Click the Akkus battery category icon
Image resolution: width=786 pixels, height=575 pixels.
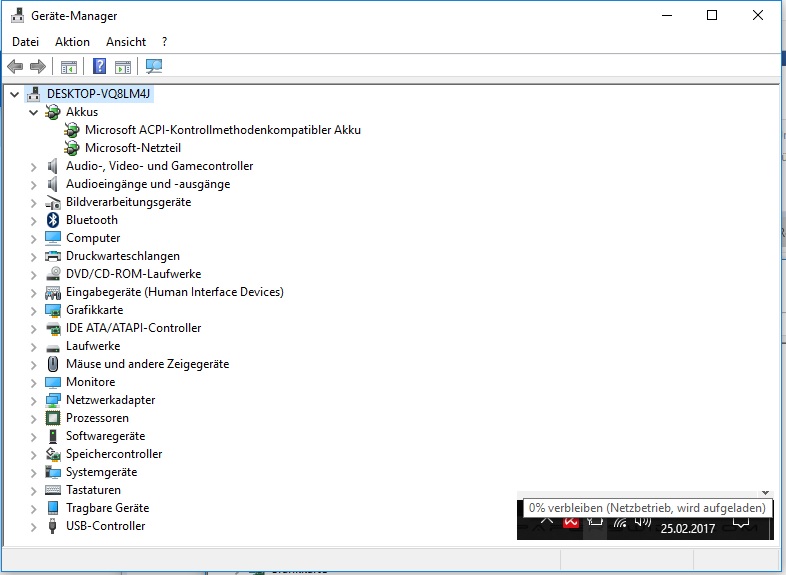[53, 112]
